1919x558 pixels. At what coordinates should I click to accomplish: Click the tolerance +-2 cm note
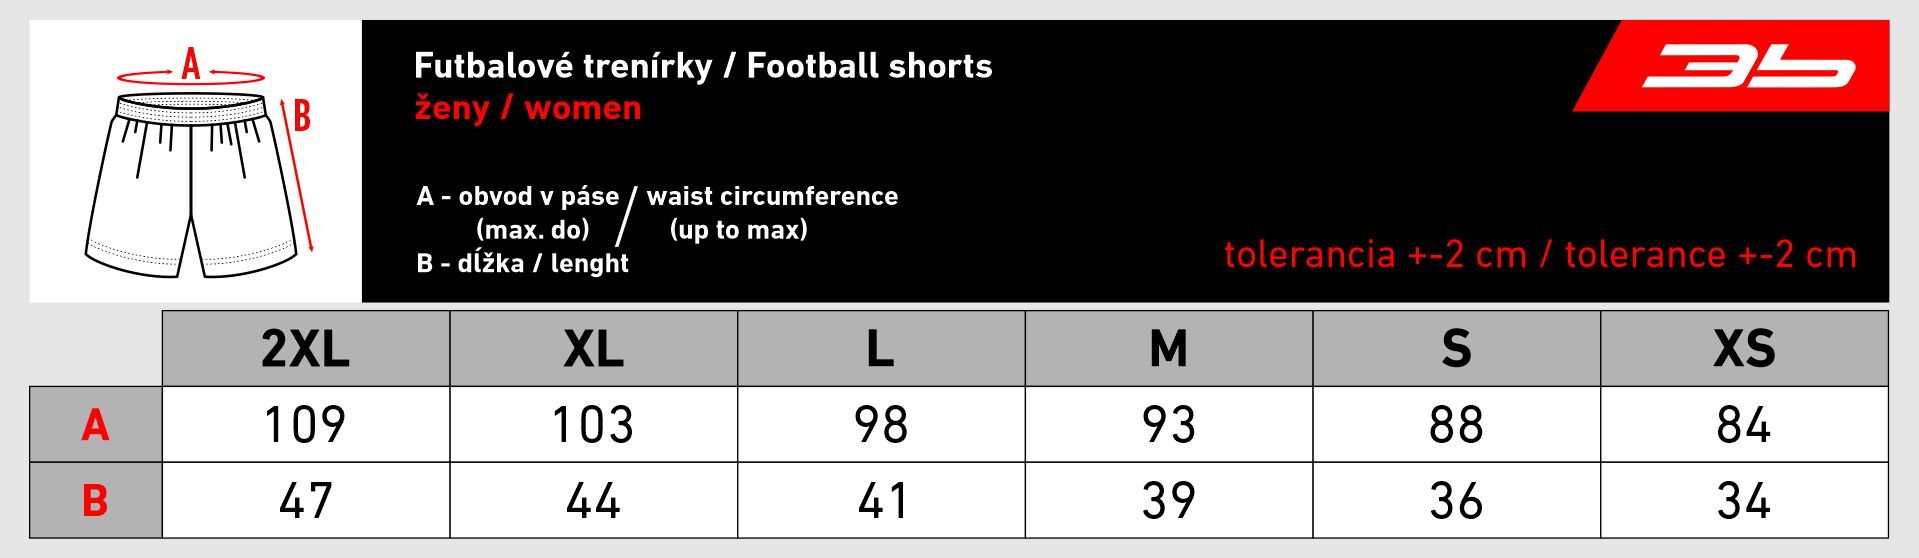[x=1540, y=255]
